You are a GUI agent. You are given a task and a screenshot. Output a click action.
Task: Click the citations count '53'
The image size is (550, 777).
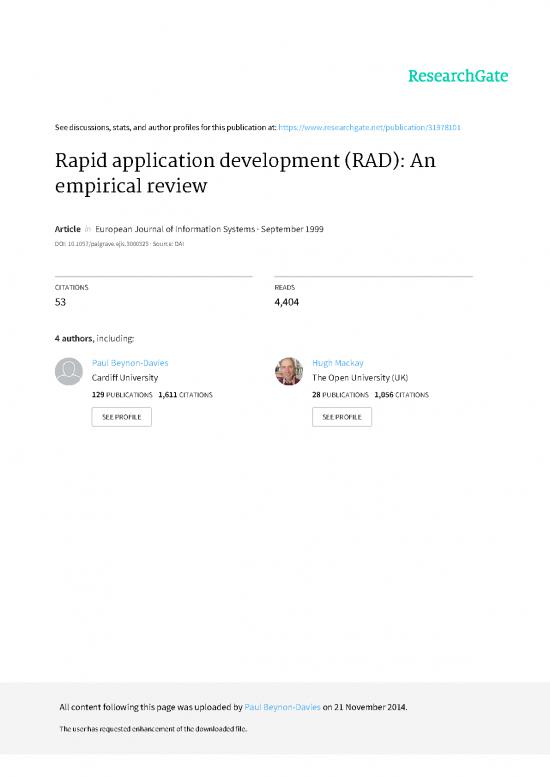pyautogui.click(x=60, y=302)
